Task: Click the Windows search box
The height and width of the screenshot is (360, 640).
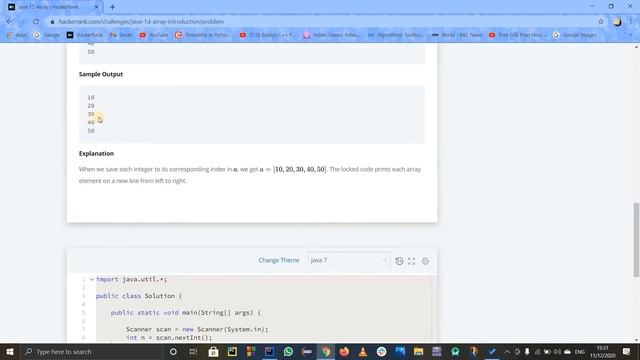Action: [92, 352]
